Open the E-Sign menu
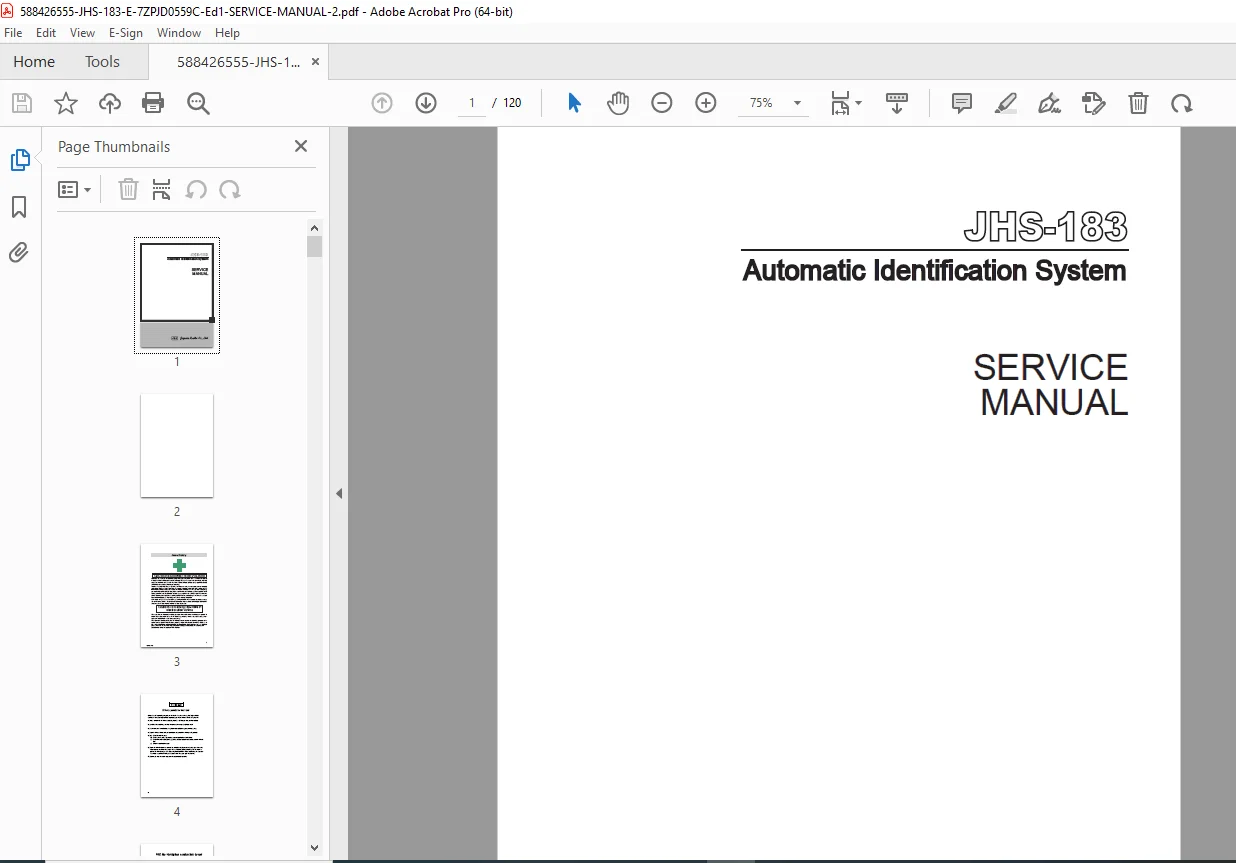This screenshot has height=863, width=1236. pyautogui.click(x=126, y=33)
